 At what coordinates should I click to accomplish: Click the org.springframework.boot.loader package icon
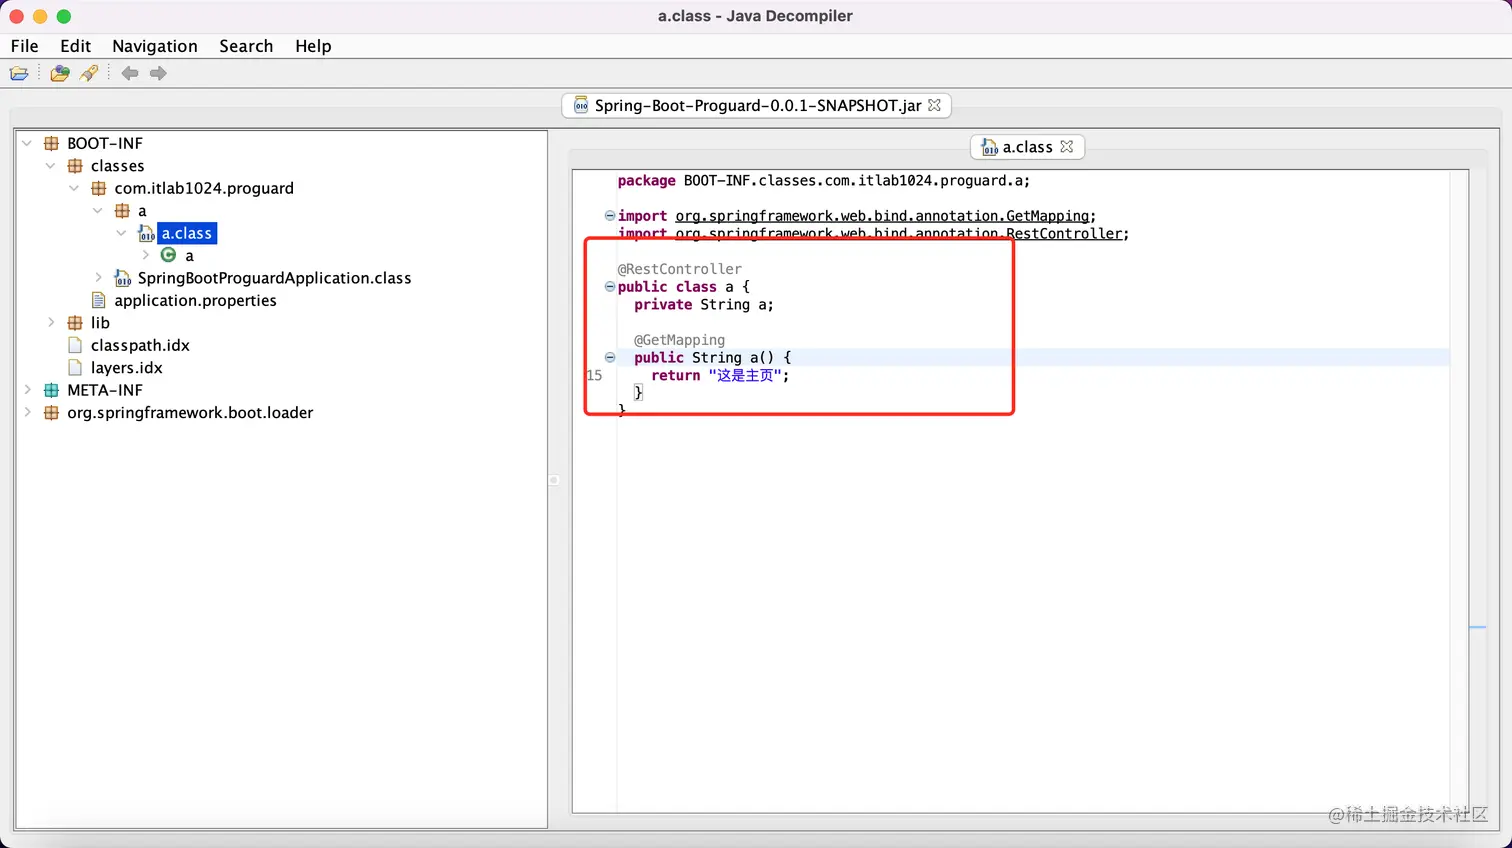(x=52, y=412)
